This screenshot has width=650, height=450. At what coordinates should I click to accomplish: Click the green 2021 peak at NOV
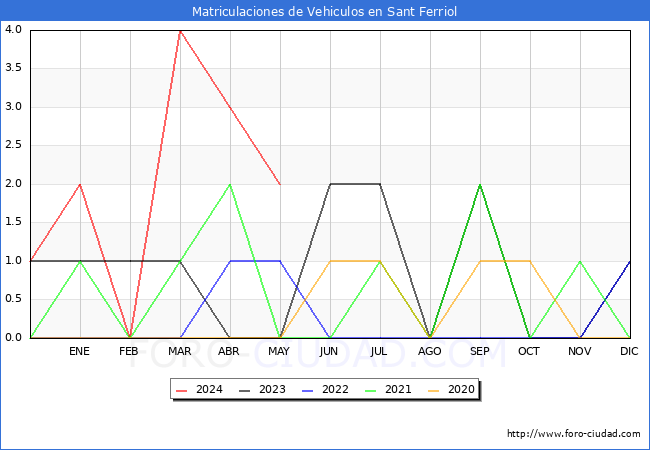pos(580,261)
